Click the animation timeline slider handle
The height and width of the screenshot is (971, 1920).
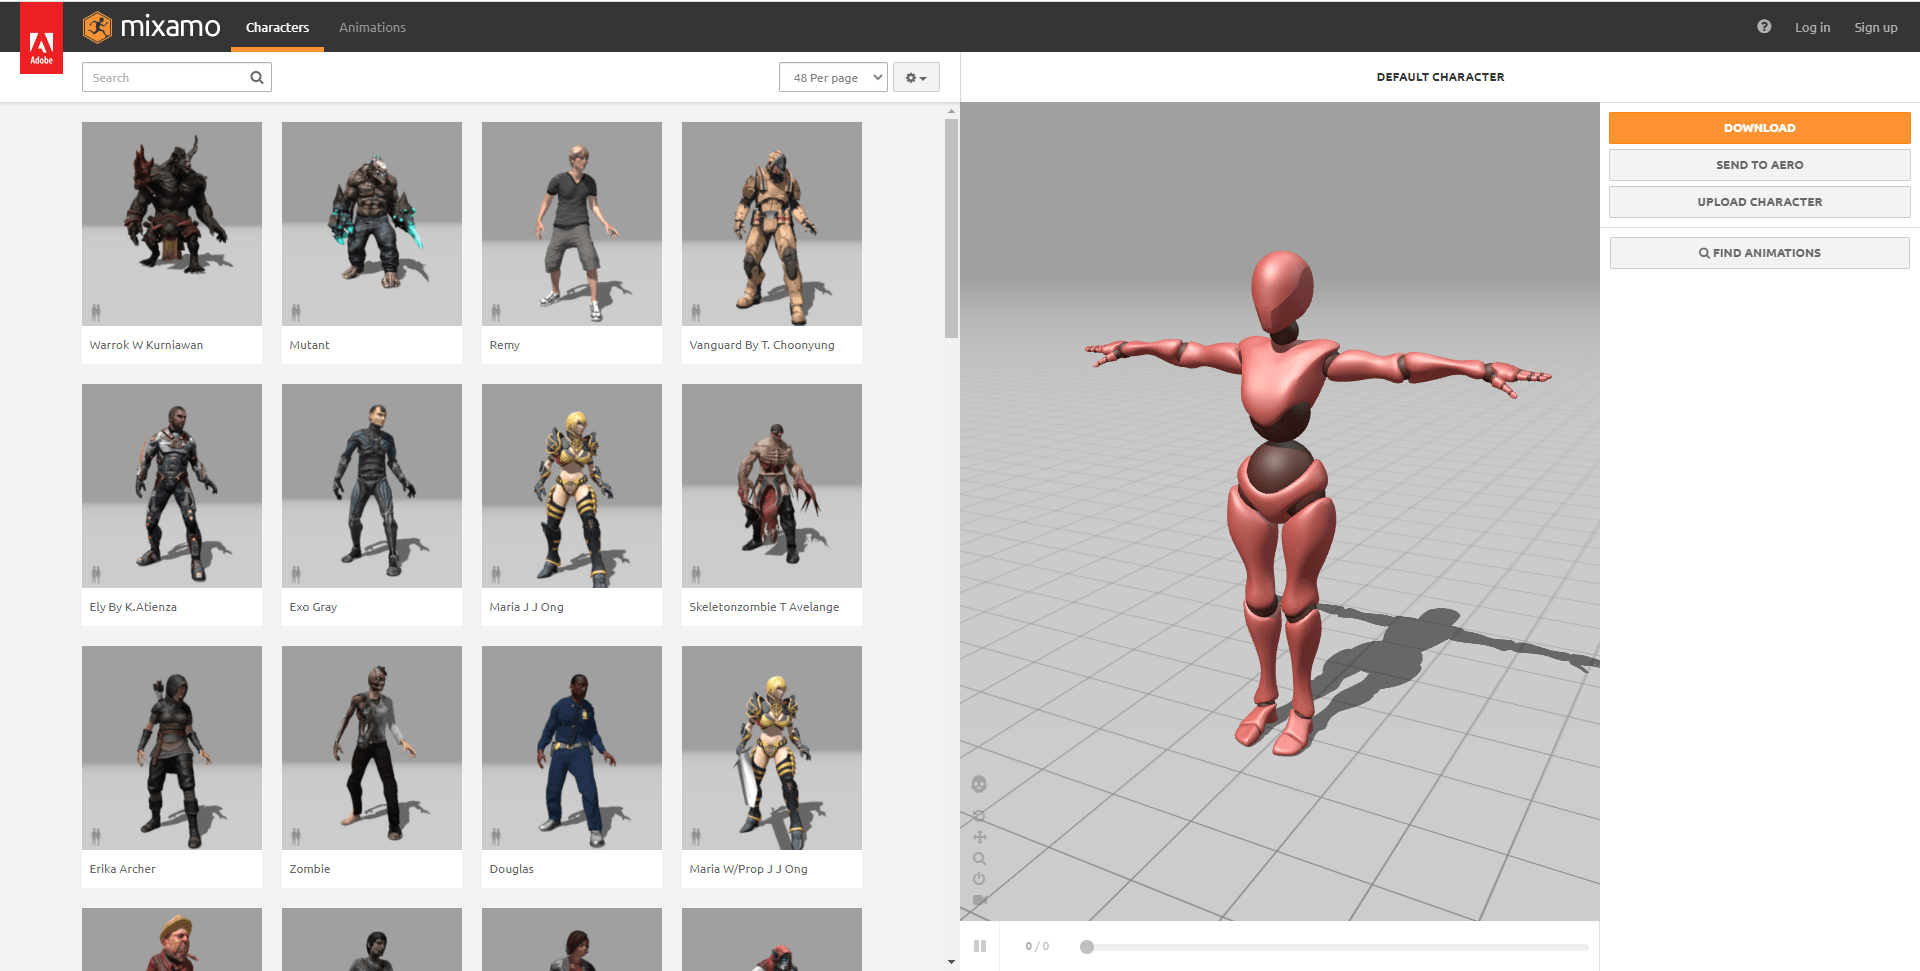pyautogui.click(x=1087, y=947)
